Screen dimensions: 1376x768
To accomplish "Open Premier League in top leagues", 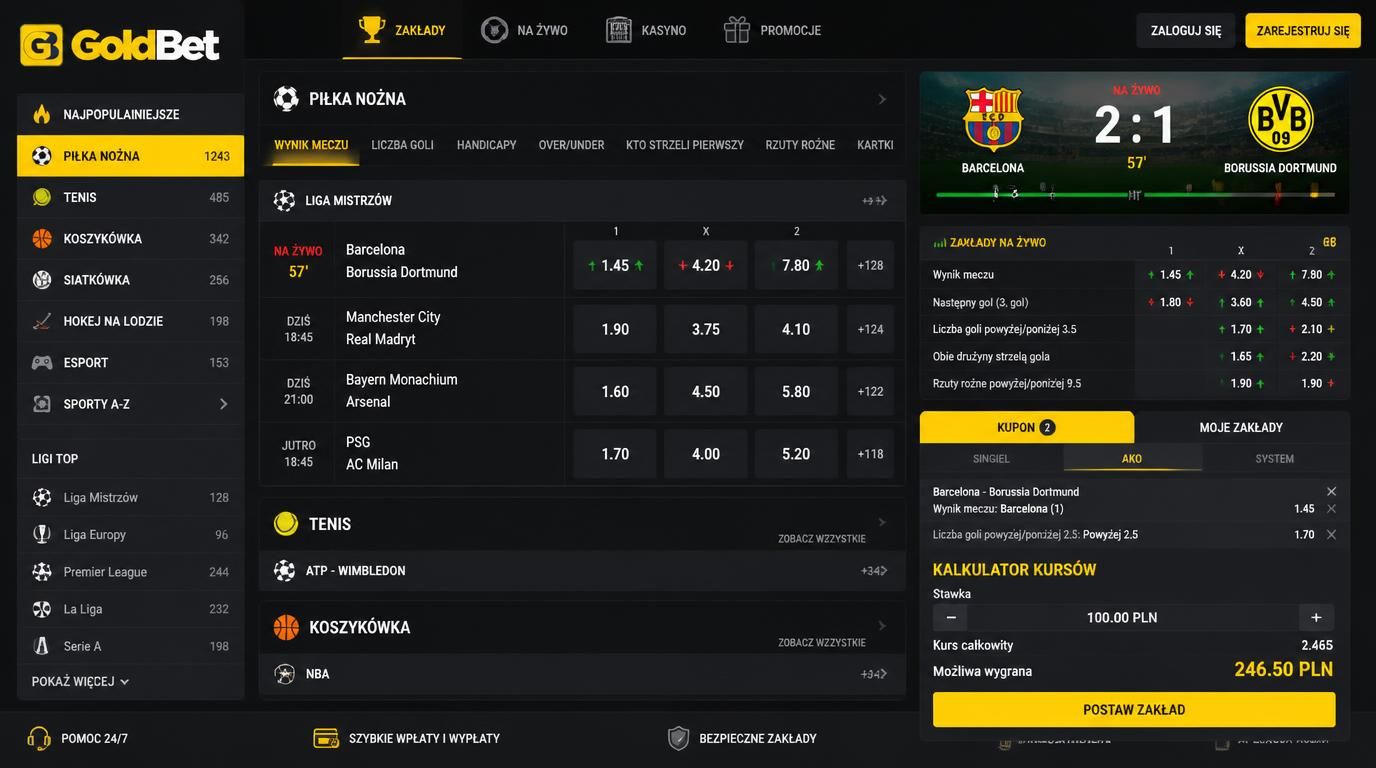I will (x=130, y=572).
